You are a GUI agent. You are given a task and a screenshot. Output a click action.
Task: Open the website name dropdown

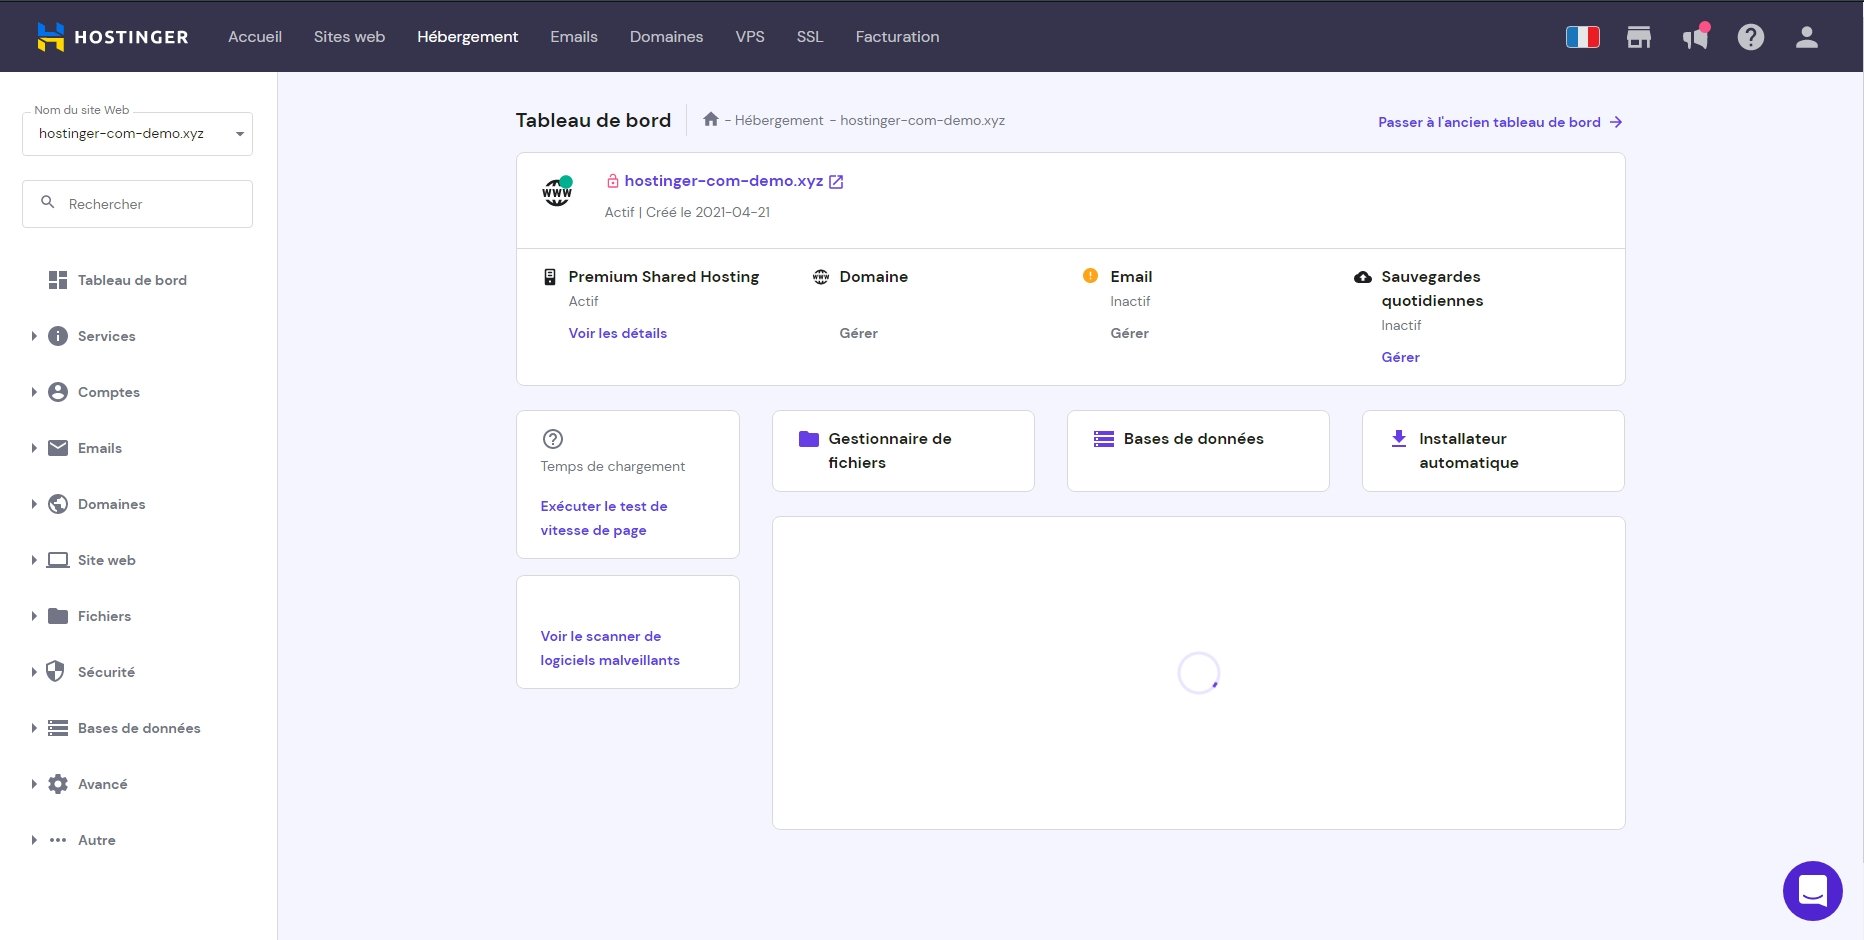tap(137, 134)
